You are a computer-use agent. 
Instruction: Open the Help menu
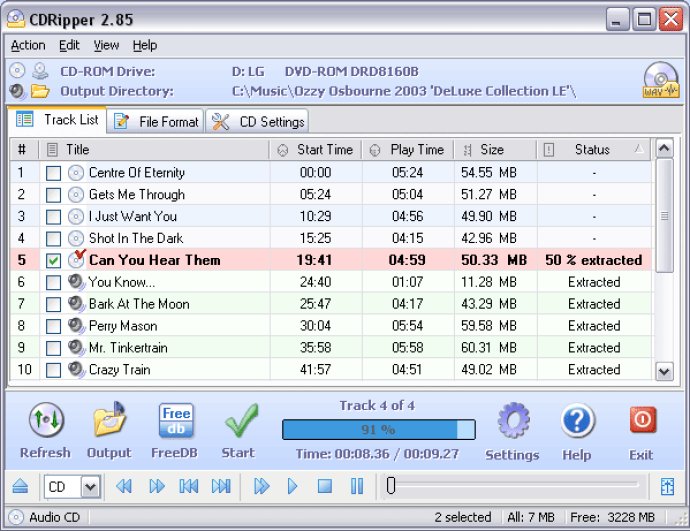coord(145,45)
